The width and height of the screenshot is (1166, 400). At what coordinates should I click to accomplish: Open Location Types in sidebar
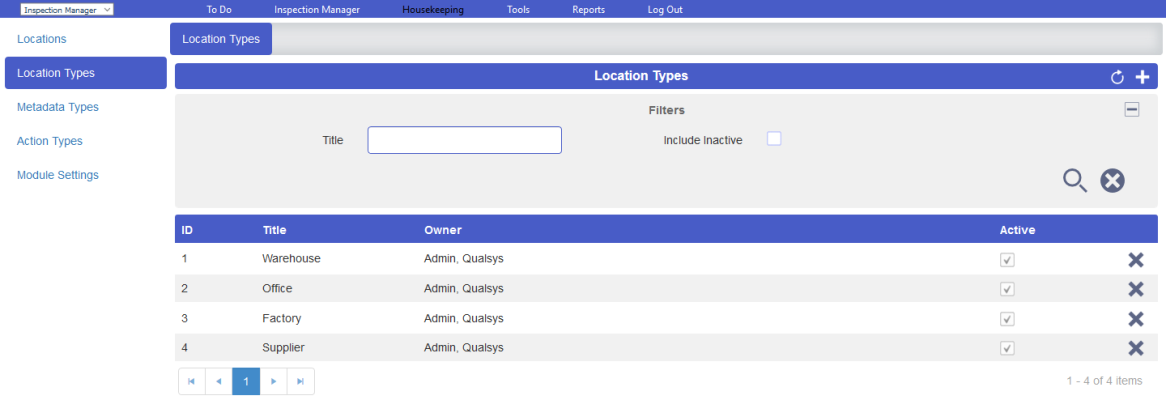pos(86,73)
